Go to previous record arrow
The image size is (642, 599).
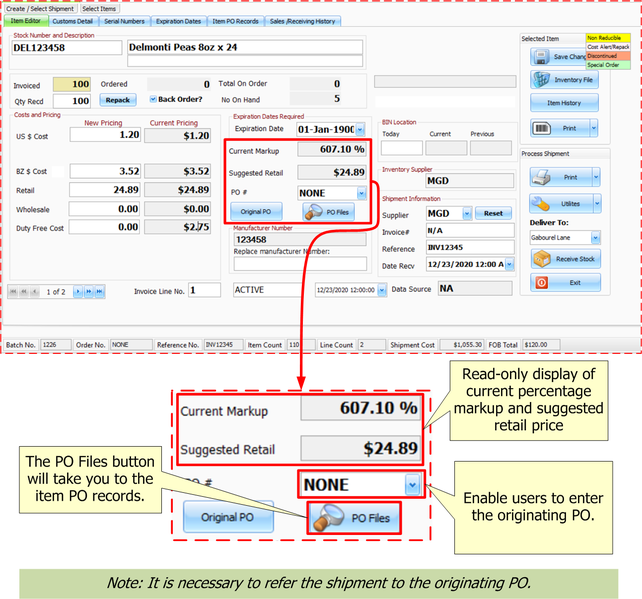pyautogui.click(x=35, y=292)
